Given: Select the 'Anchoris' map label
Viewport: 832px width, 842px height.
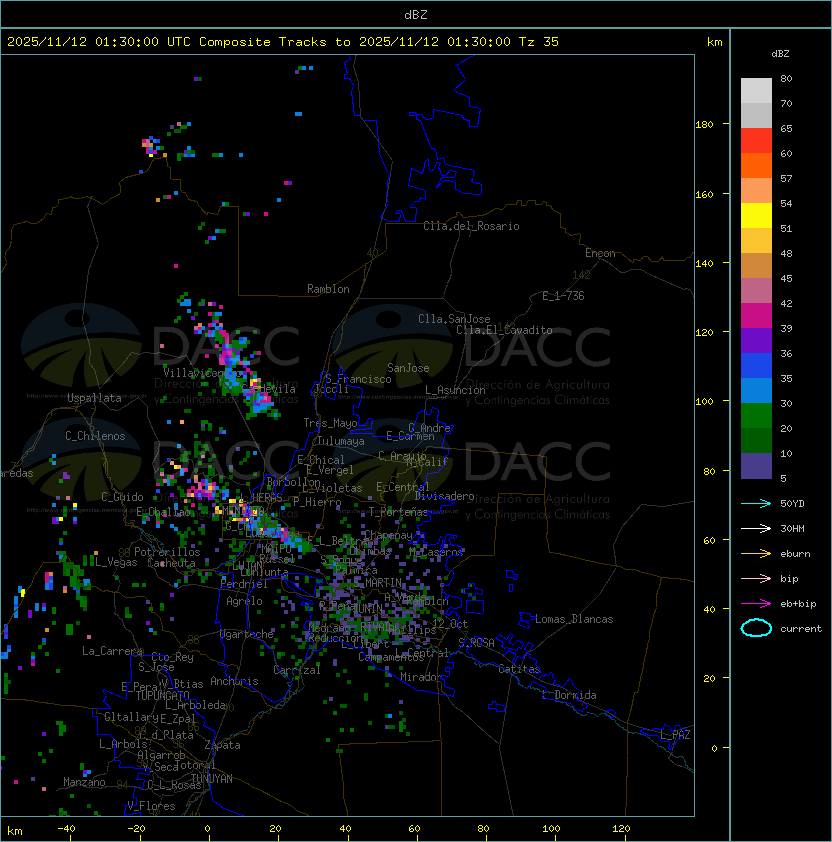Looking at the screenshot, I should pos(234,681).
